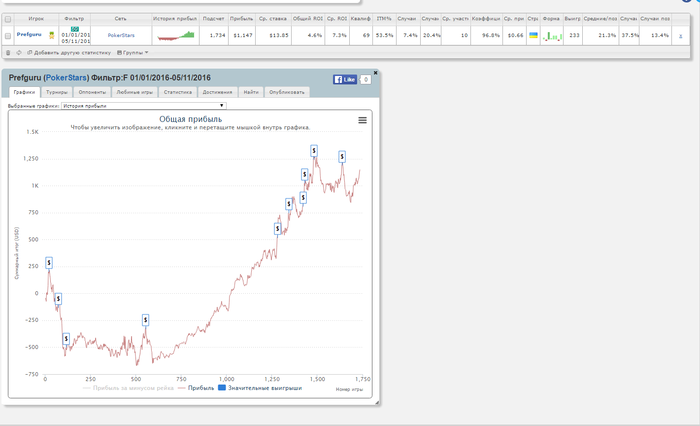Sort by the 'Фильтр' column header
This screenshot has width=700, height=426.
(74, 19)
